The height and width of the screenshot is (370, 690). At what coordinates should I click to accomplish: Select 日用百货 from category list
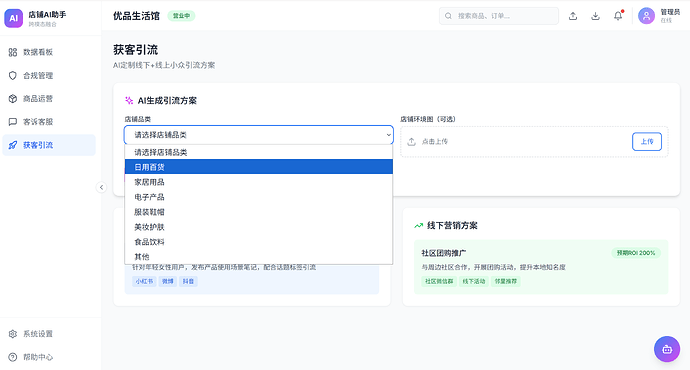tap(259, 167)
